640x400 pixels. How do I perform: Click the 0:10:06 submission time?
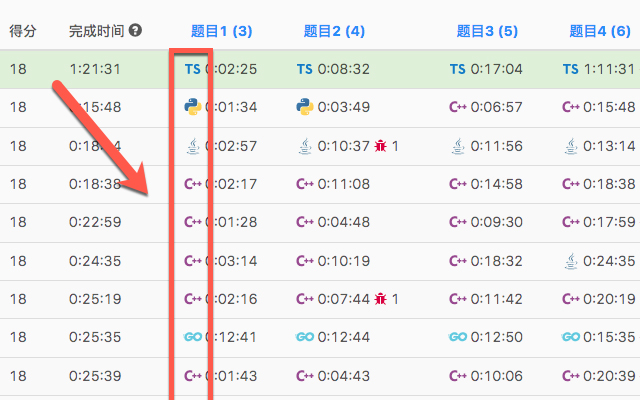(x=496, y=376)
